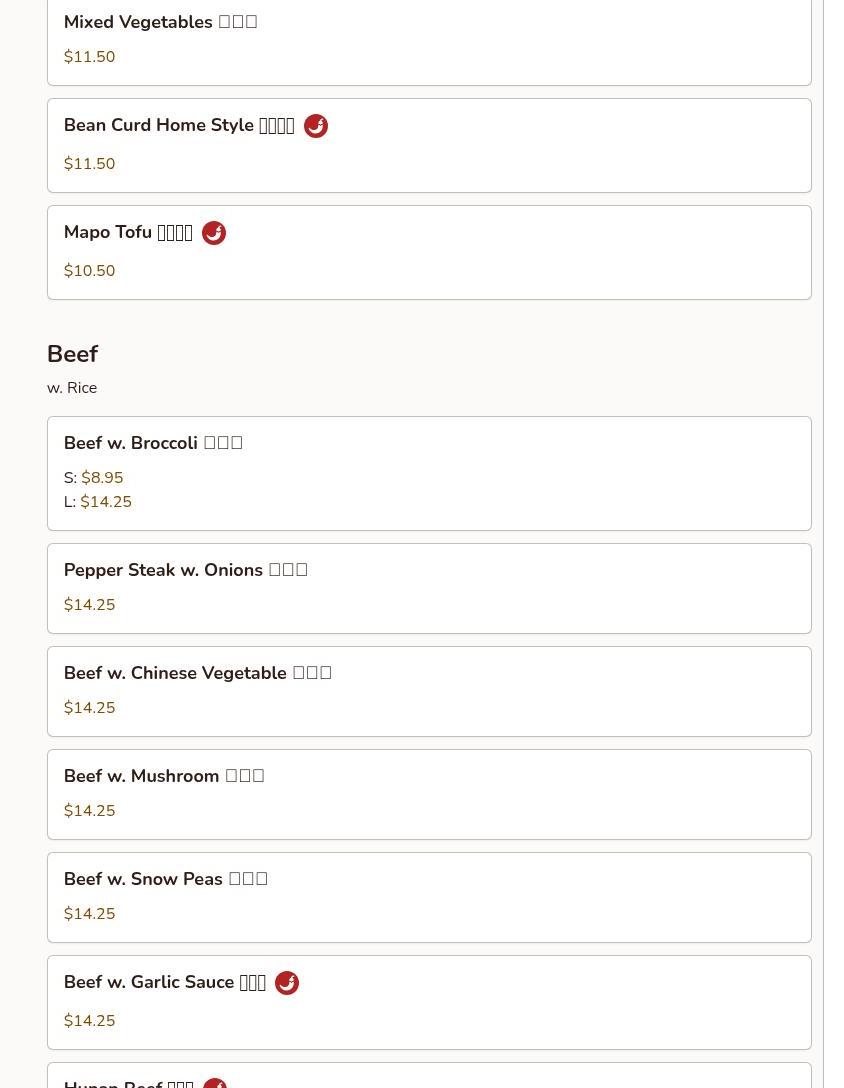This screenshot has width=844, height=1088.
Task: Click the "w. Rice" section subtitle
Action: (x=72, y=388)
